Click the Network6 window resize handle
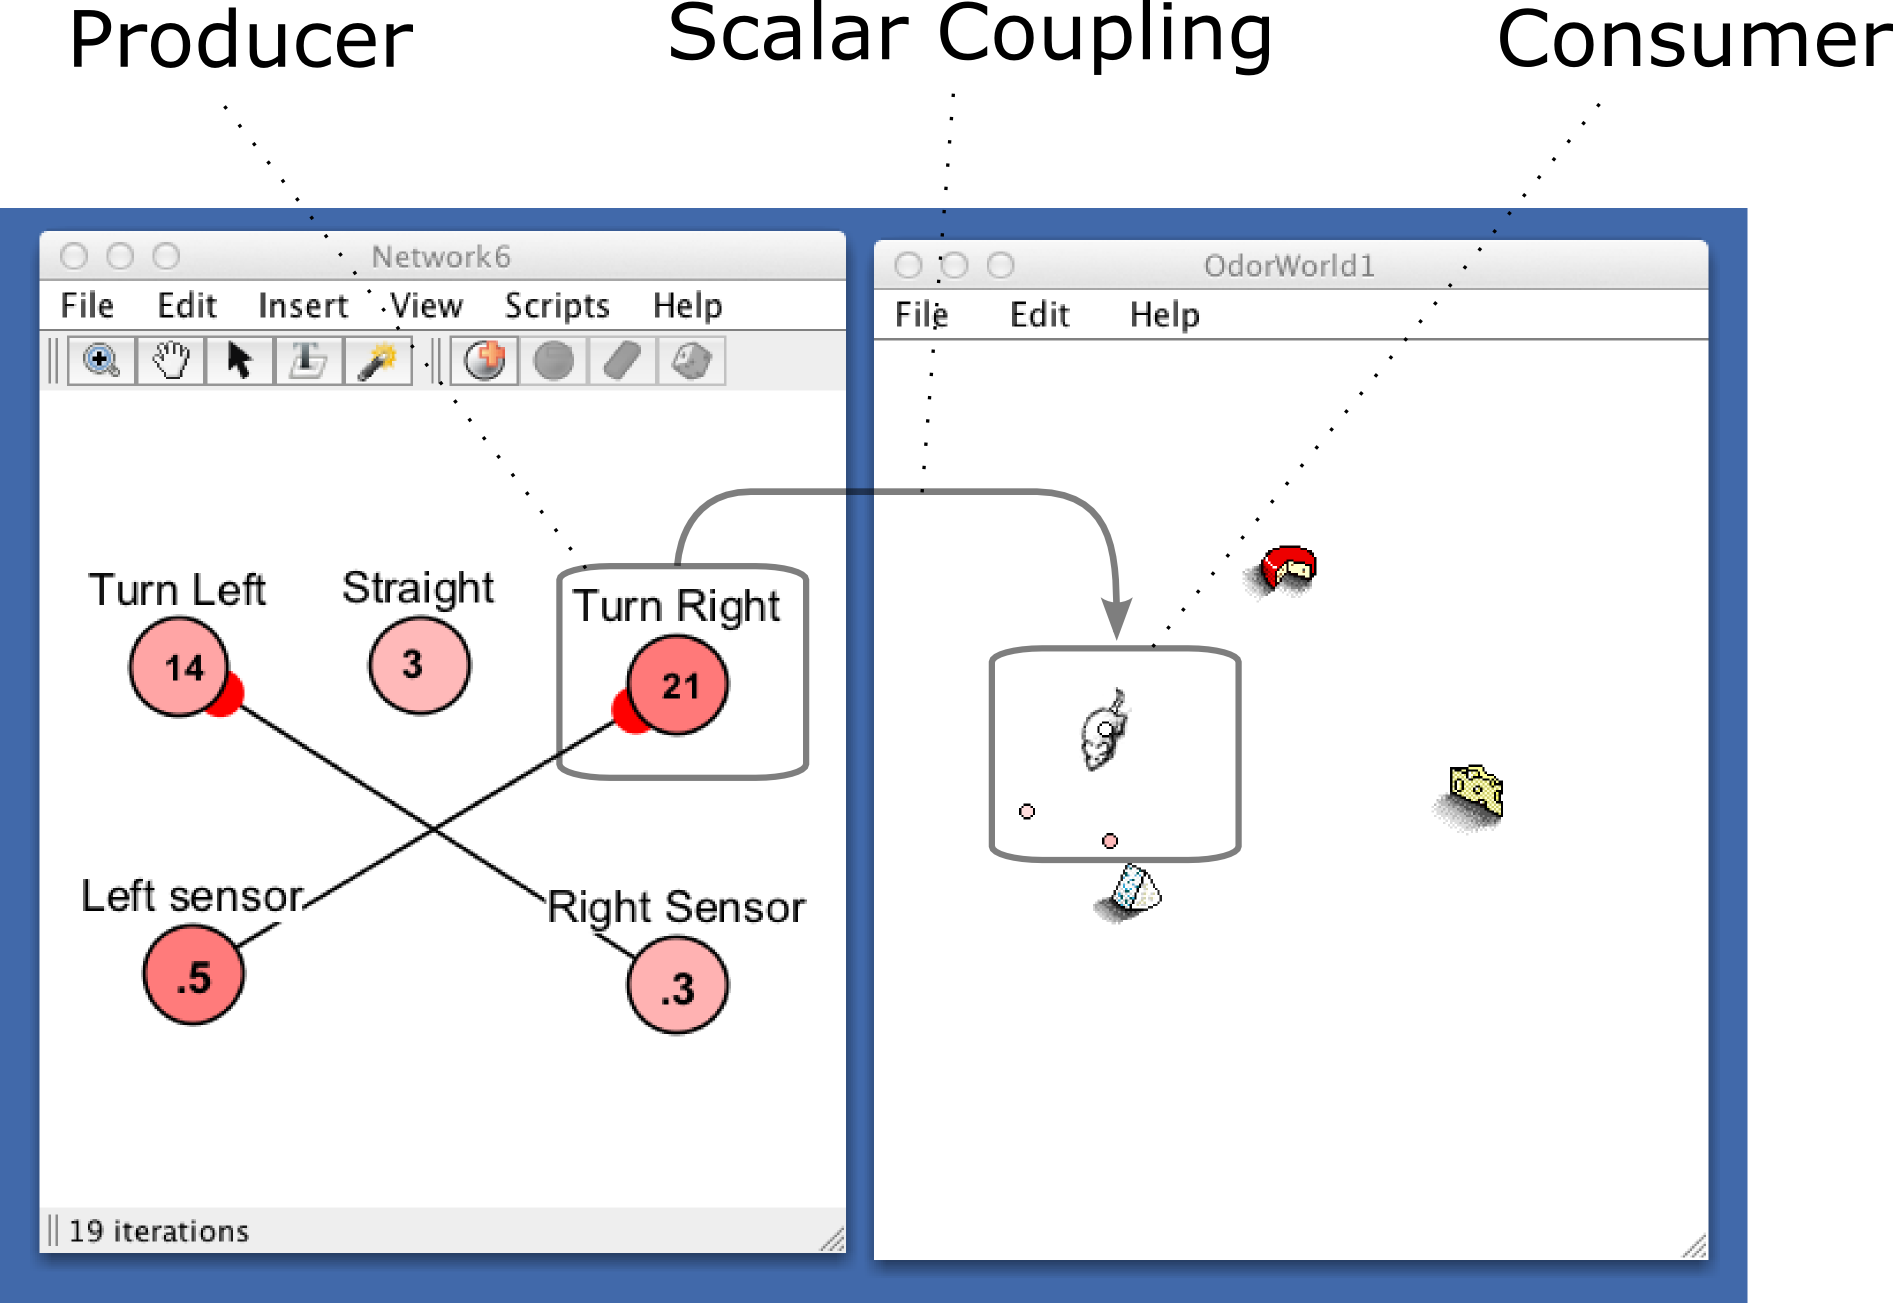Viewport: 1893px width, 1303px height. pyautogui.click(x=833, y=1240)
